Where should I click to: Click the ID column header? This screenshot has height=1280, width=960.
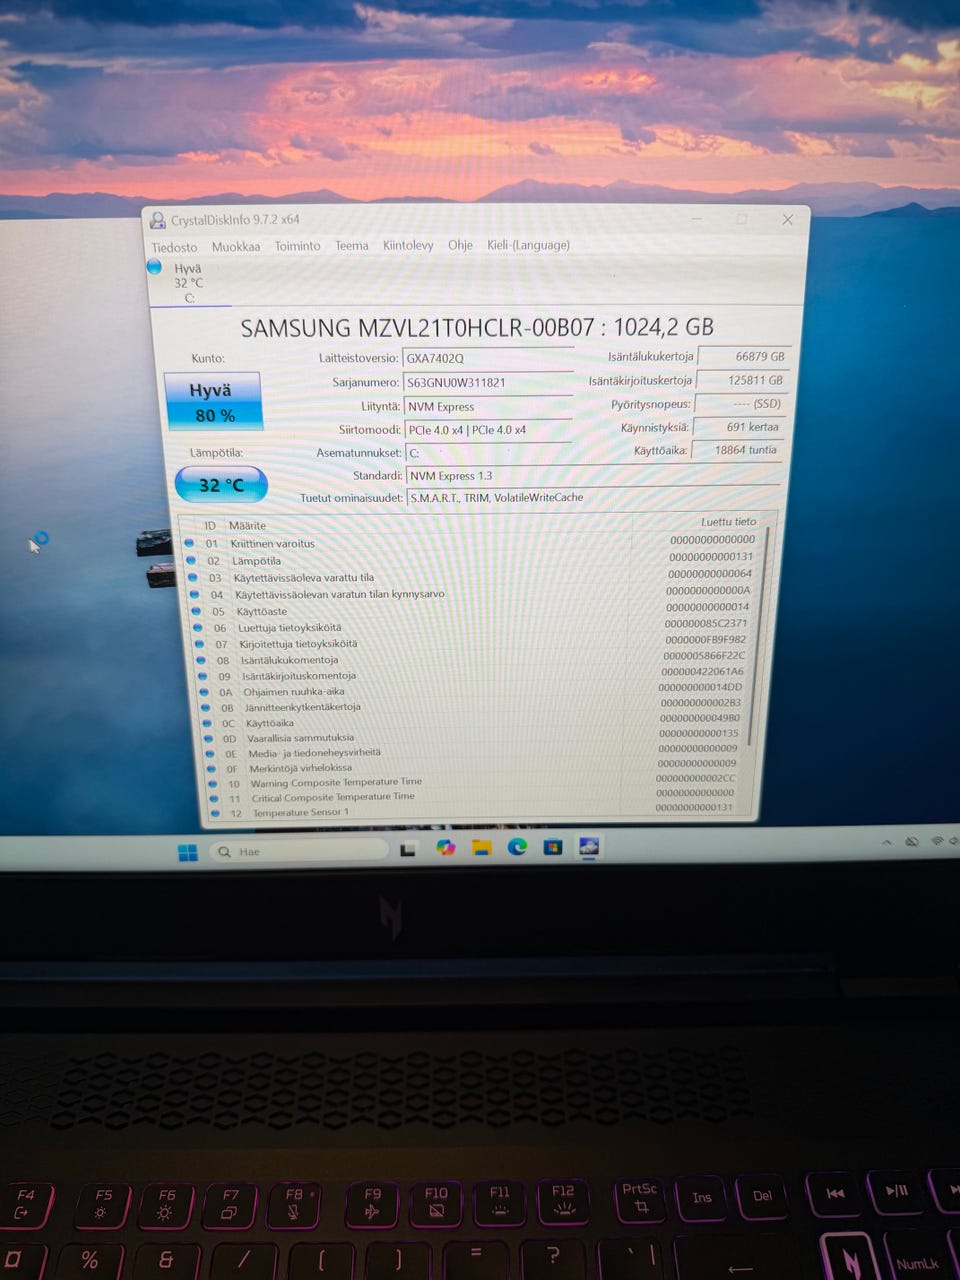[210, 525]
